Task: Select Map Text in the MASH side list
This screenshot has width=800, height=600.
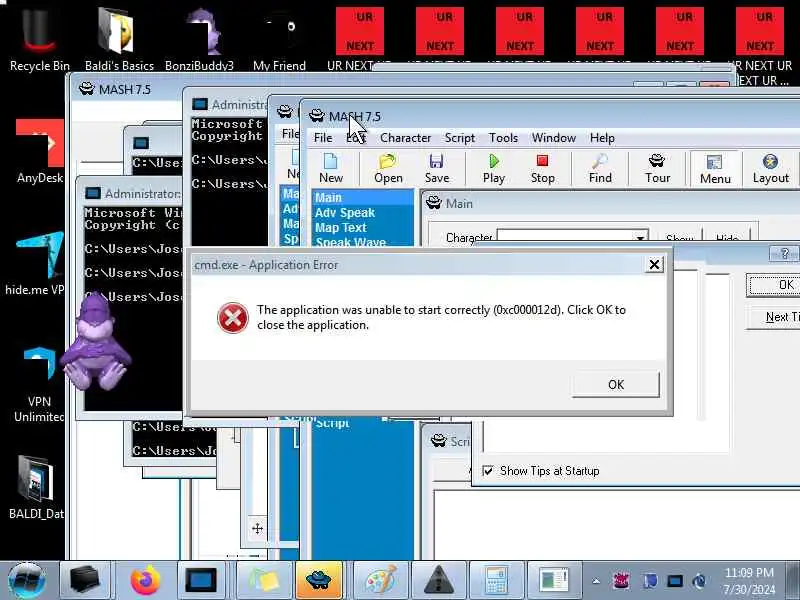Action: (x=363, y=227)
